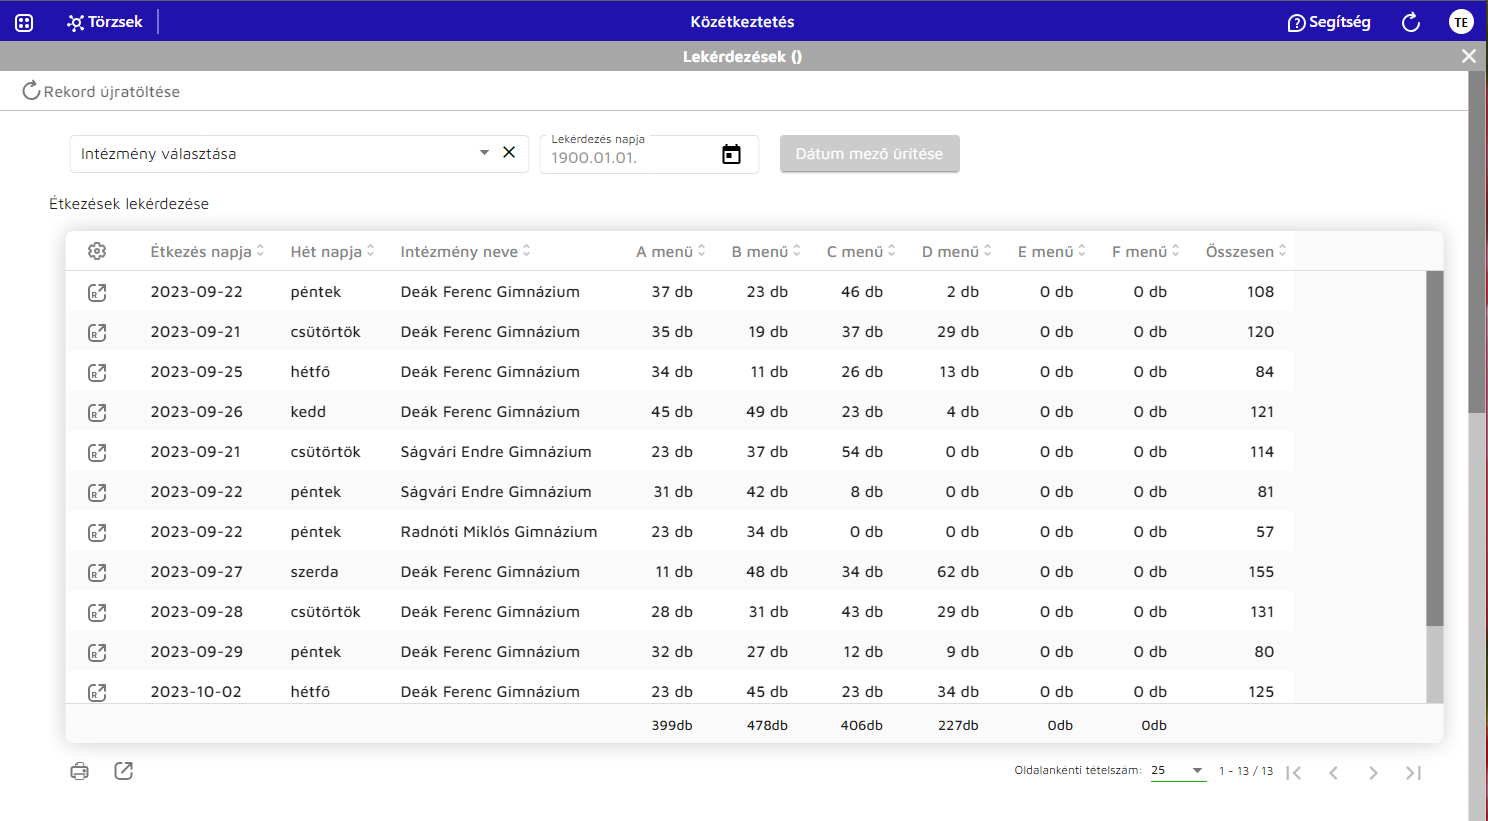Clear the Intézmény választása selection
This screenshot has height=821, width=1488.
click(x=509, y=152)
